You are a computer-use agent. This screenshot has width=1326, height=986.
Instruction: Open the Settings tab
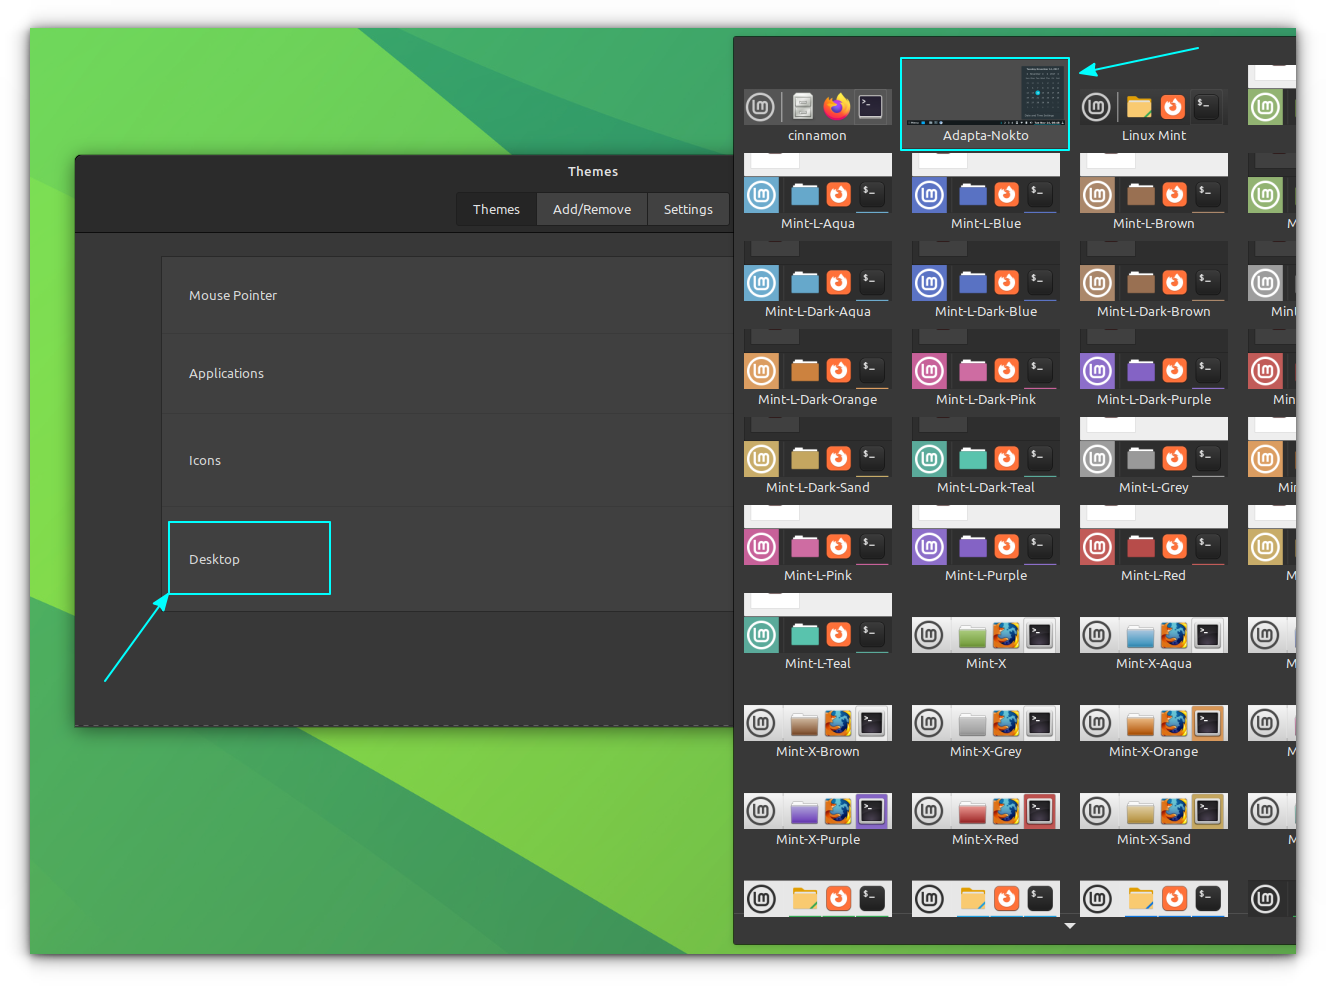[687, 209]
